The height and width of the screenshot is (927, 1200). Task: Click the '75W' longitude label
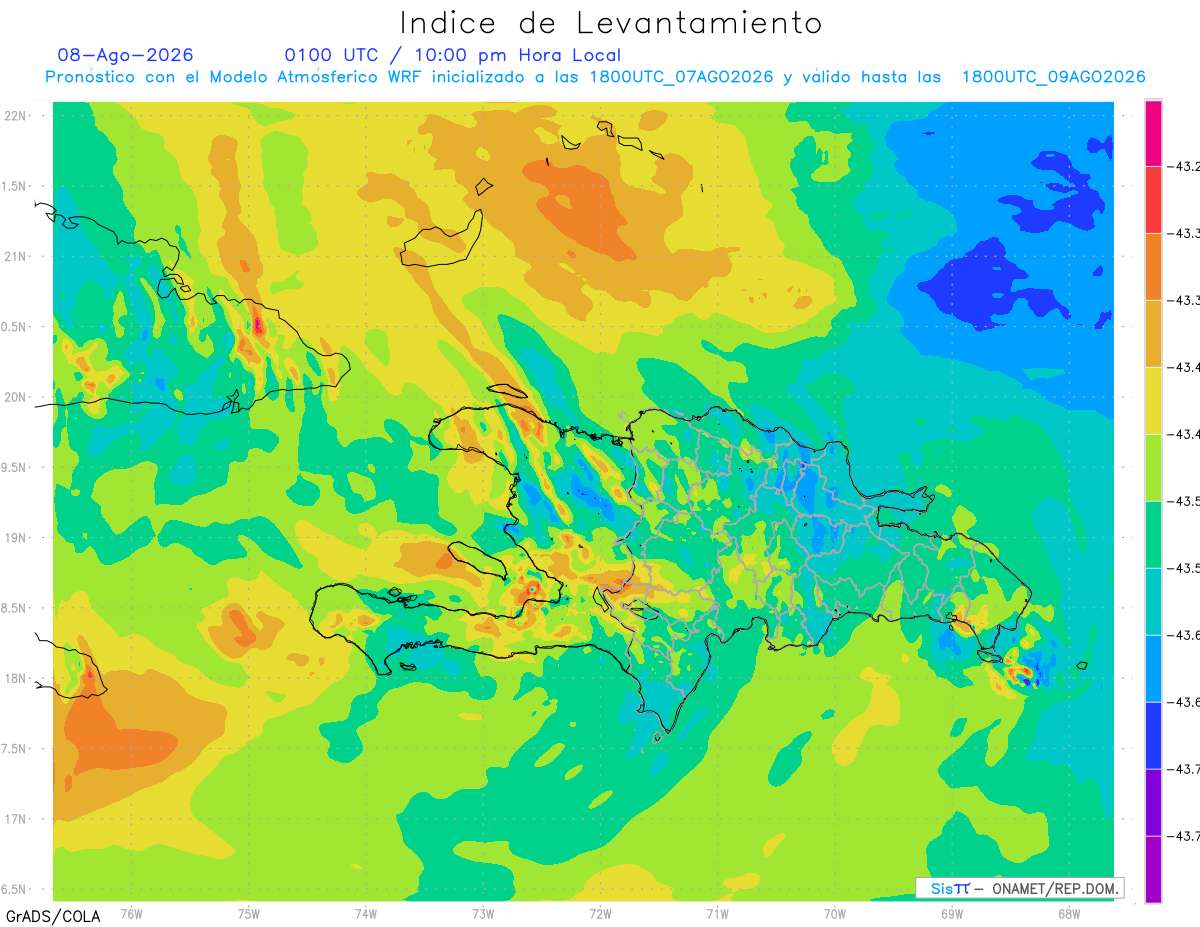tap(249, 913)
